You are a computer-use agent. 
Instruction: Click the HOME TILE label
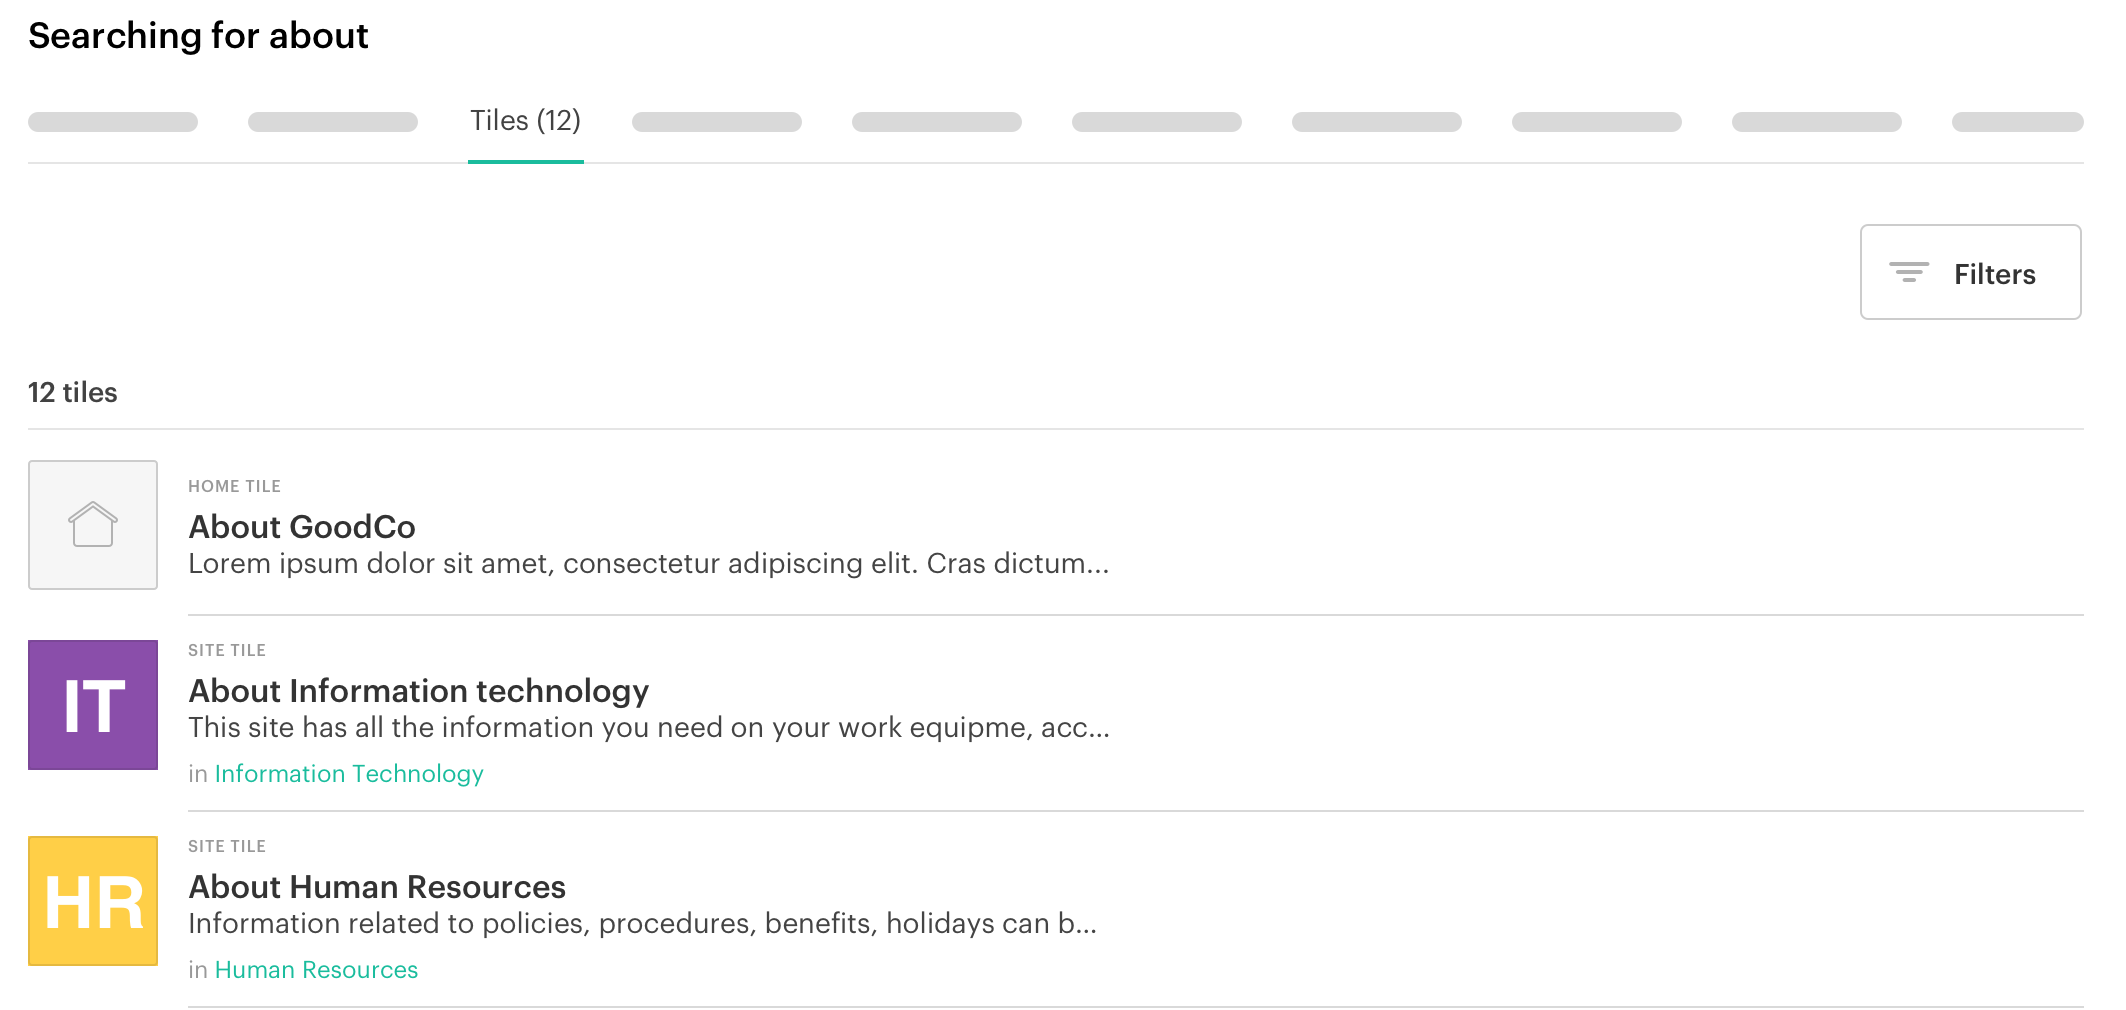(x=234, y=486)
